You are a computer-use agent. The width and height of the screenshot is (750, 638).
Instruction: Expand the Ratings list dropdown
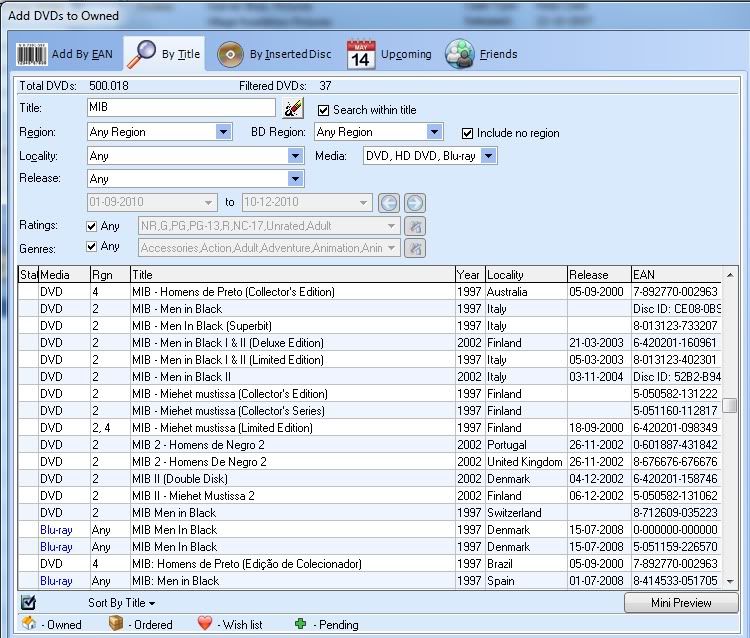[x=391, y=226]
